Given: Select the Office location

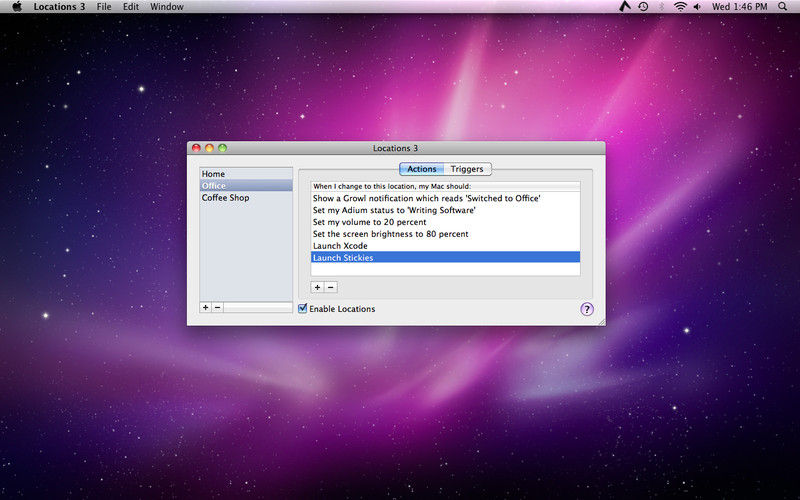Looking at the screenshot, I should [x=246, y=186].
